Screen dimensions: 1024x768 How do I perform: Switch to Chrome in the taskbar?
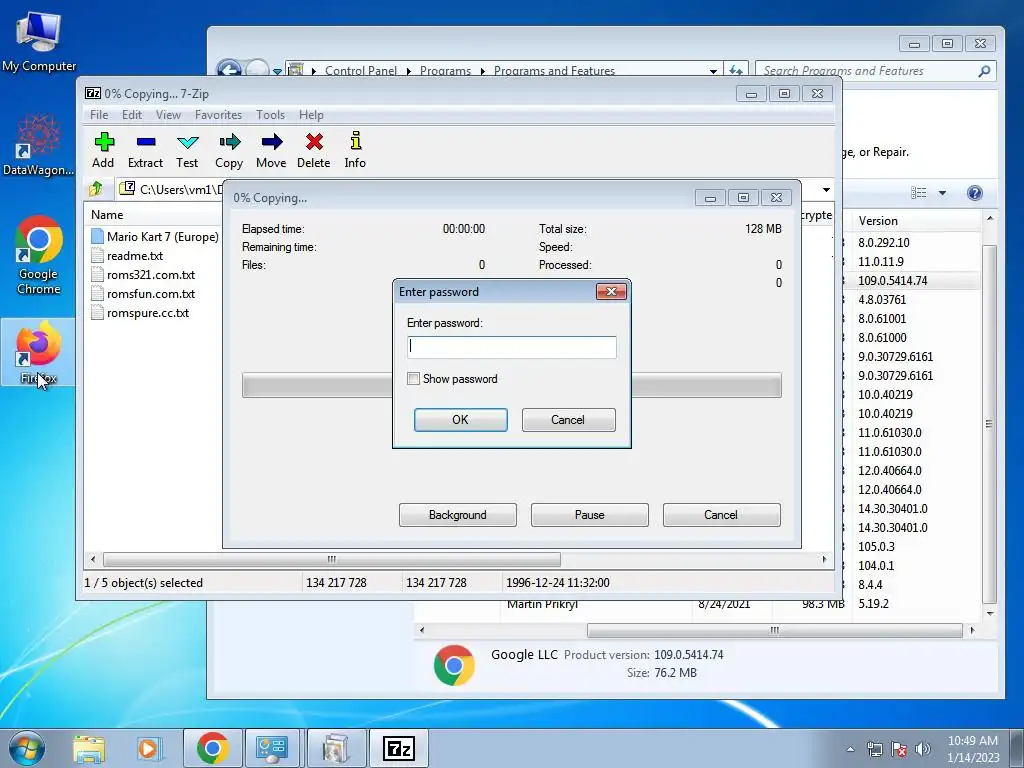click(212, 748)
